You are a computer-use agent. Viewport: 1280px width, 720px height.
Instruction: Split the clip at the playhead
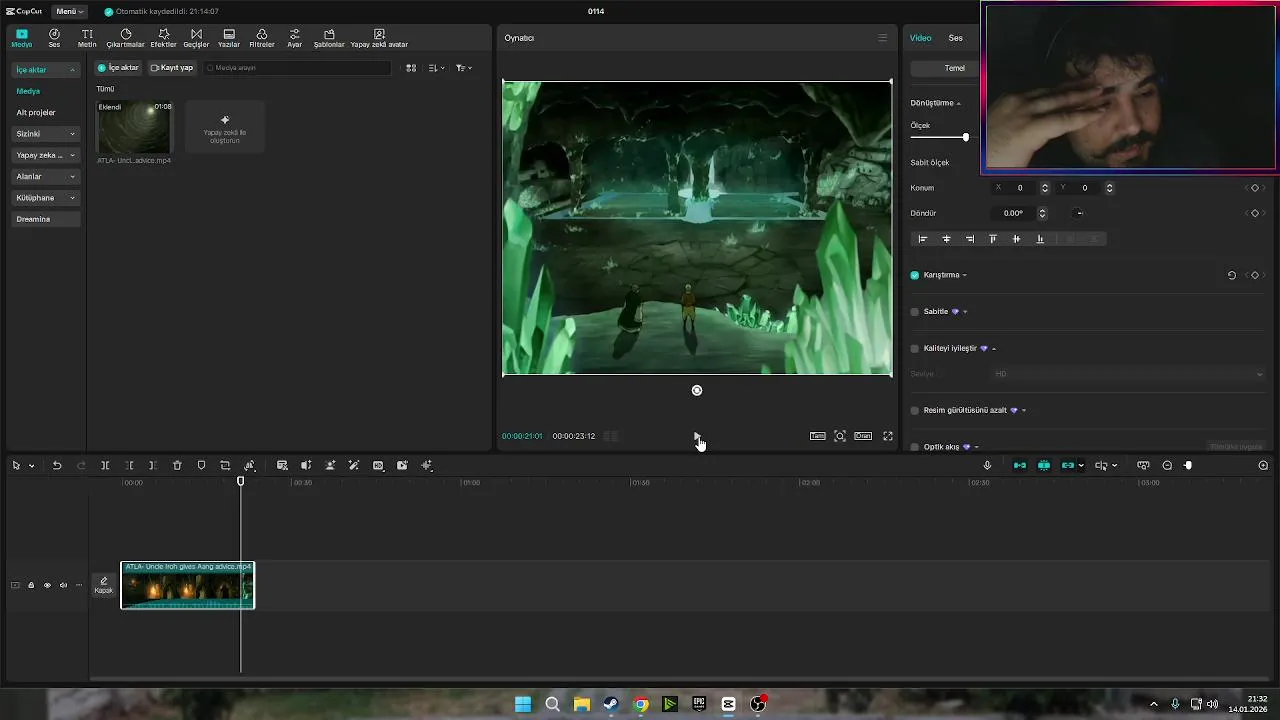(x=105, y=466)
